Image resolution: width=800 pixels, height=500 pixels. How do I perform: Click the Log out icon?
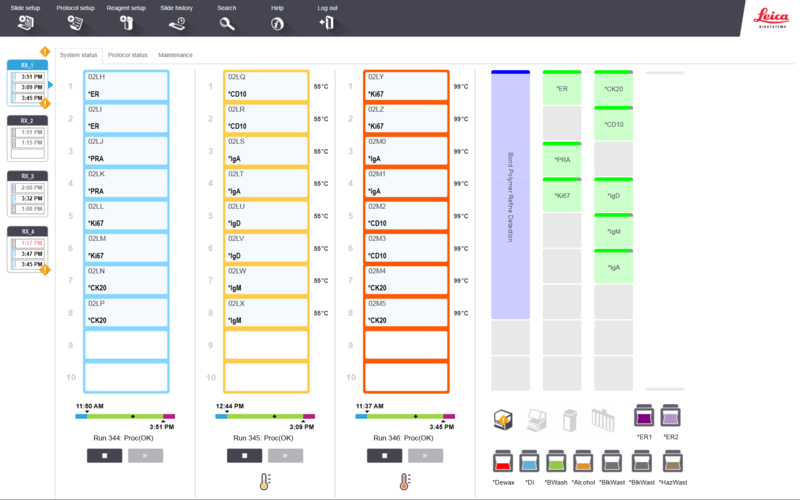(x=327, y=23)
